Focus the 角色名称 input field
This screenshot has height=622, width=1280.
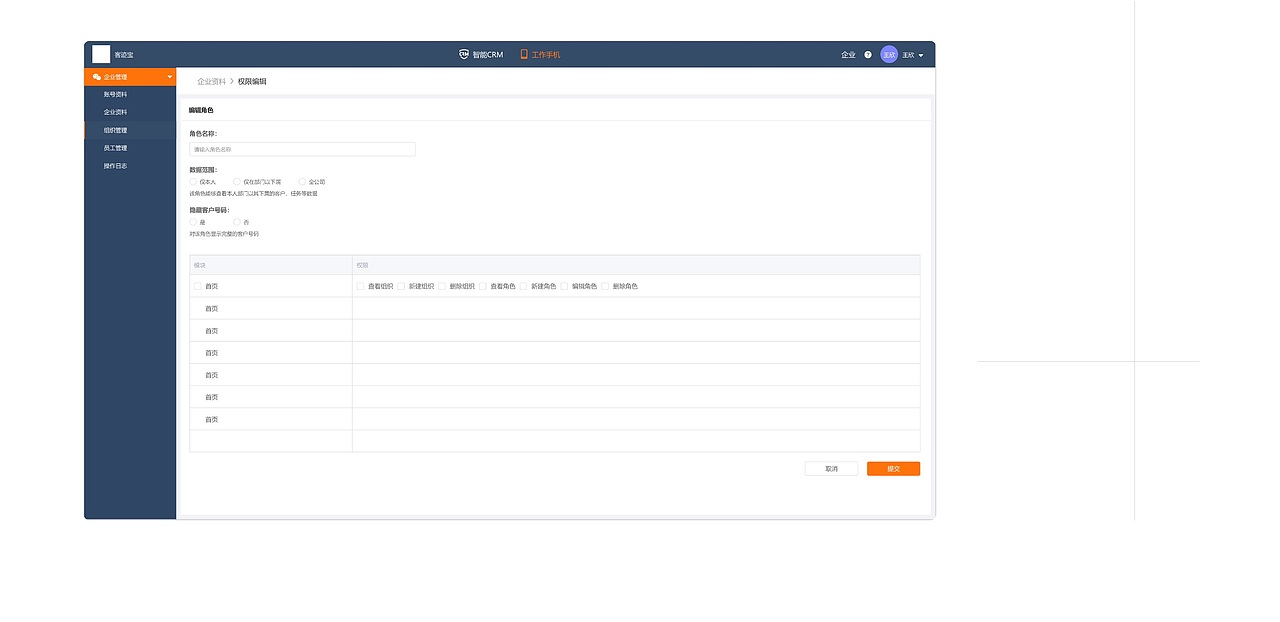[x=302, y=149]
